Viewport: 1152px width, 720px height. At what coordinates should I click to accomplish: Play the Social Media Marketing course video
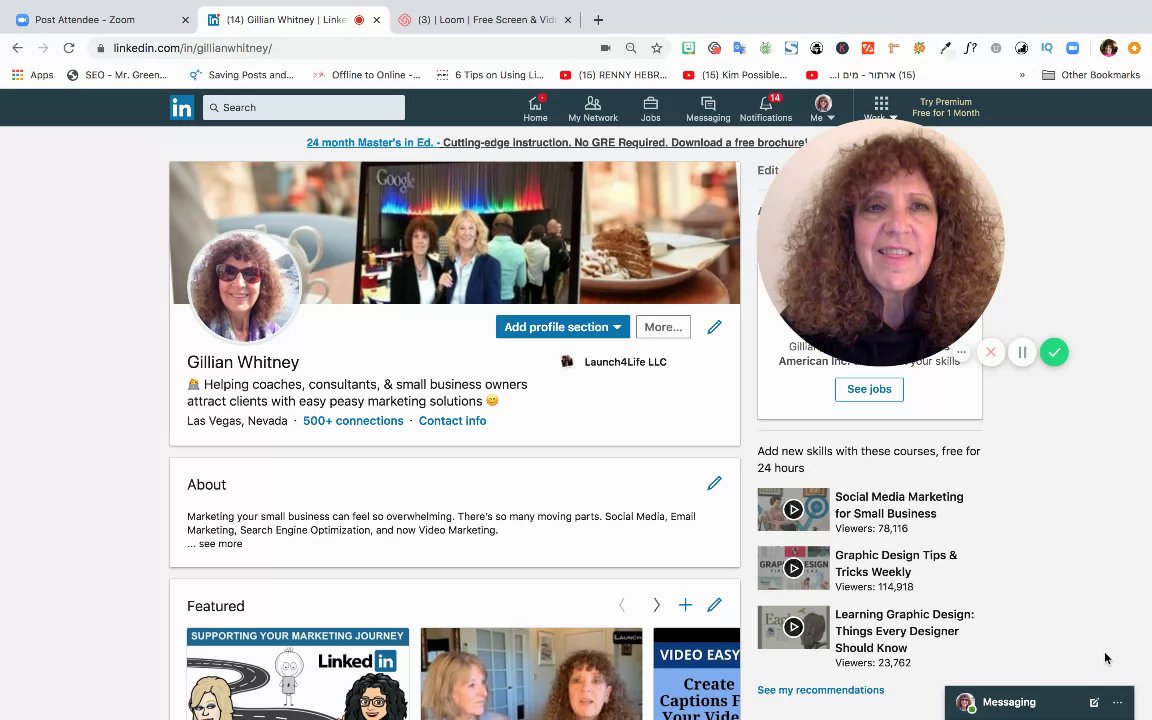[793, 509]
